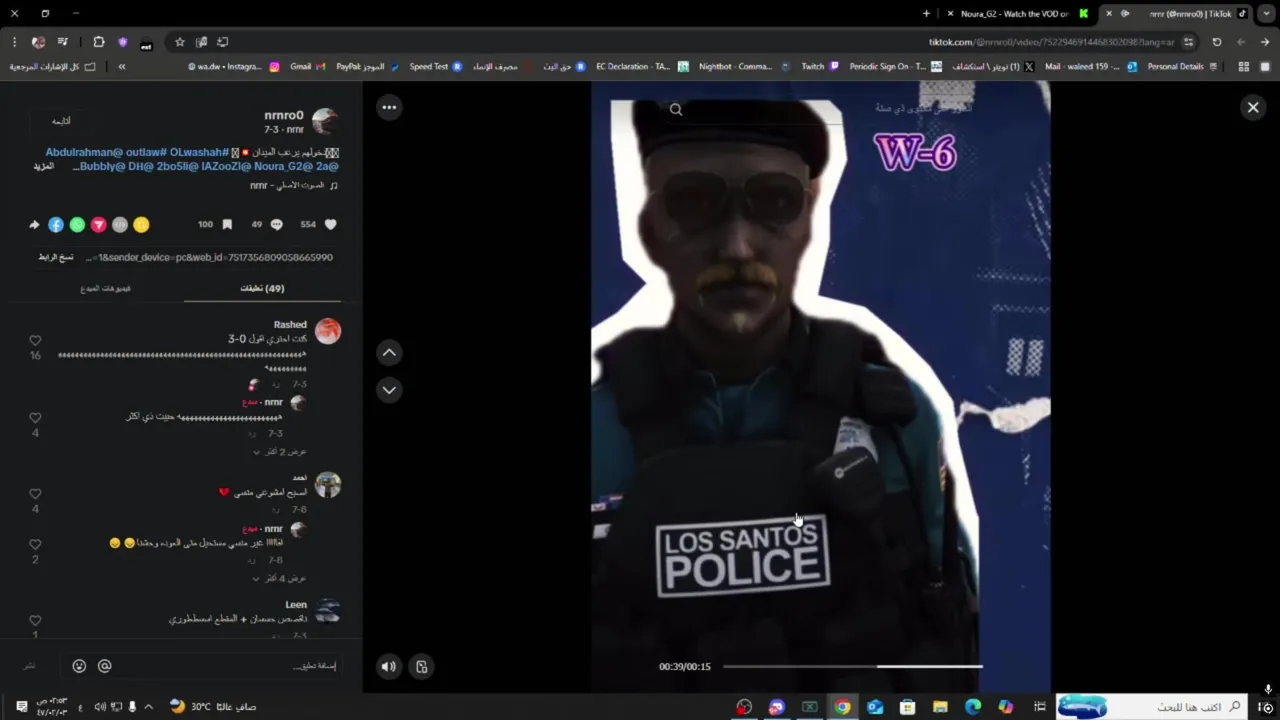Select the comments (49) tab
The height and width of the screenshot is (720, 1280).
coord(262,288)
